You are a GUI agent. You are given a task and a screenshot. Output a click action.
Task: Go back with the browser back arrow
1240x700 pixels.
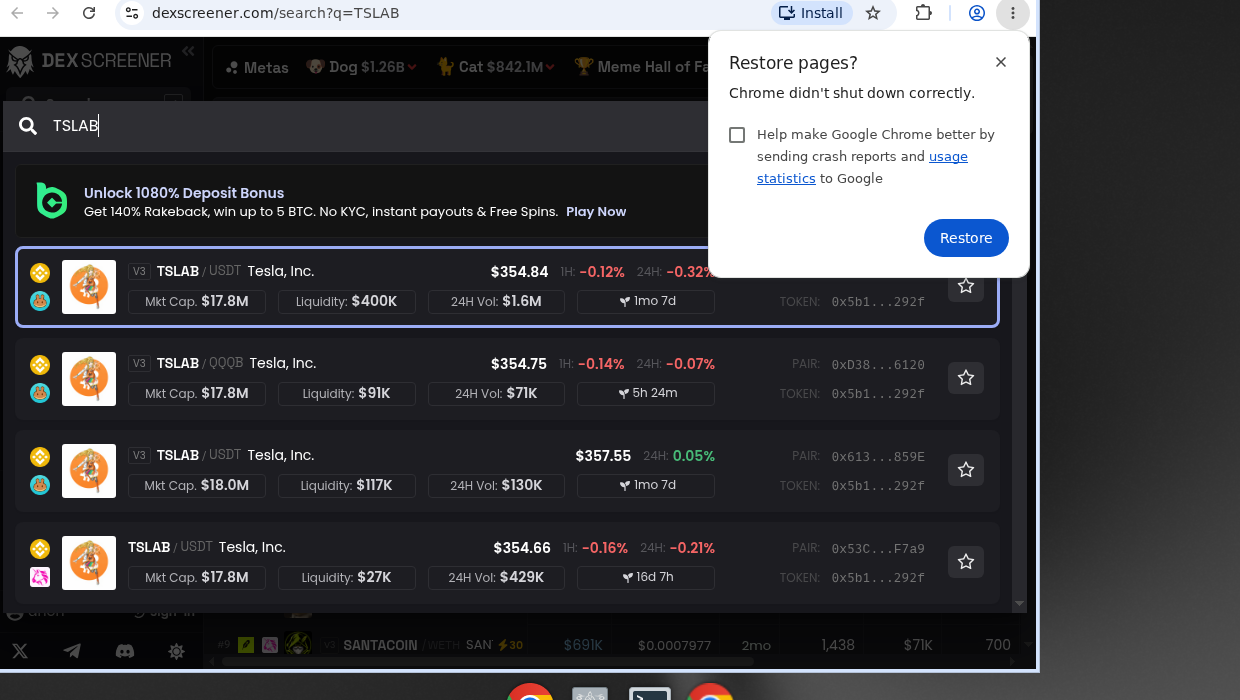(x=17, y=13)
